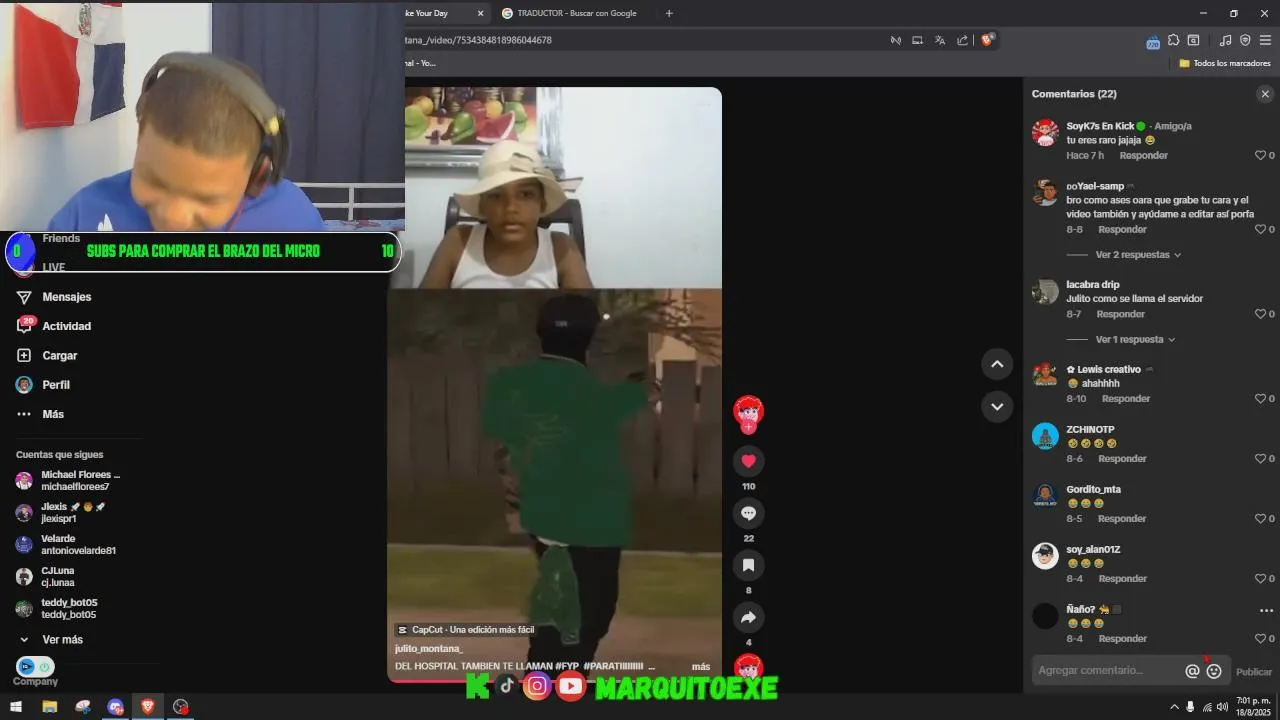Open File Explorer from the taskbar
1280x720 pixels.
(x=49, y=706)
